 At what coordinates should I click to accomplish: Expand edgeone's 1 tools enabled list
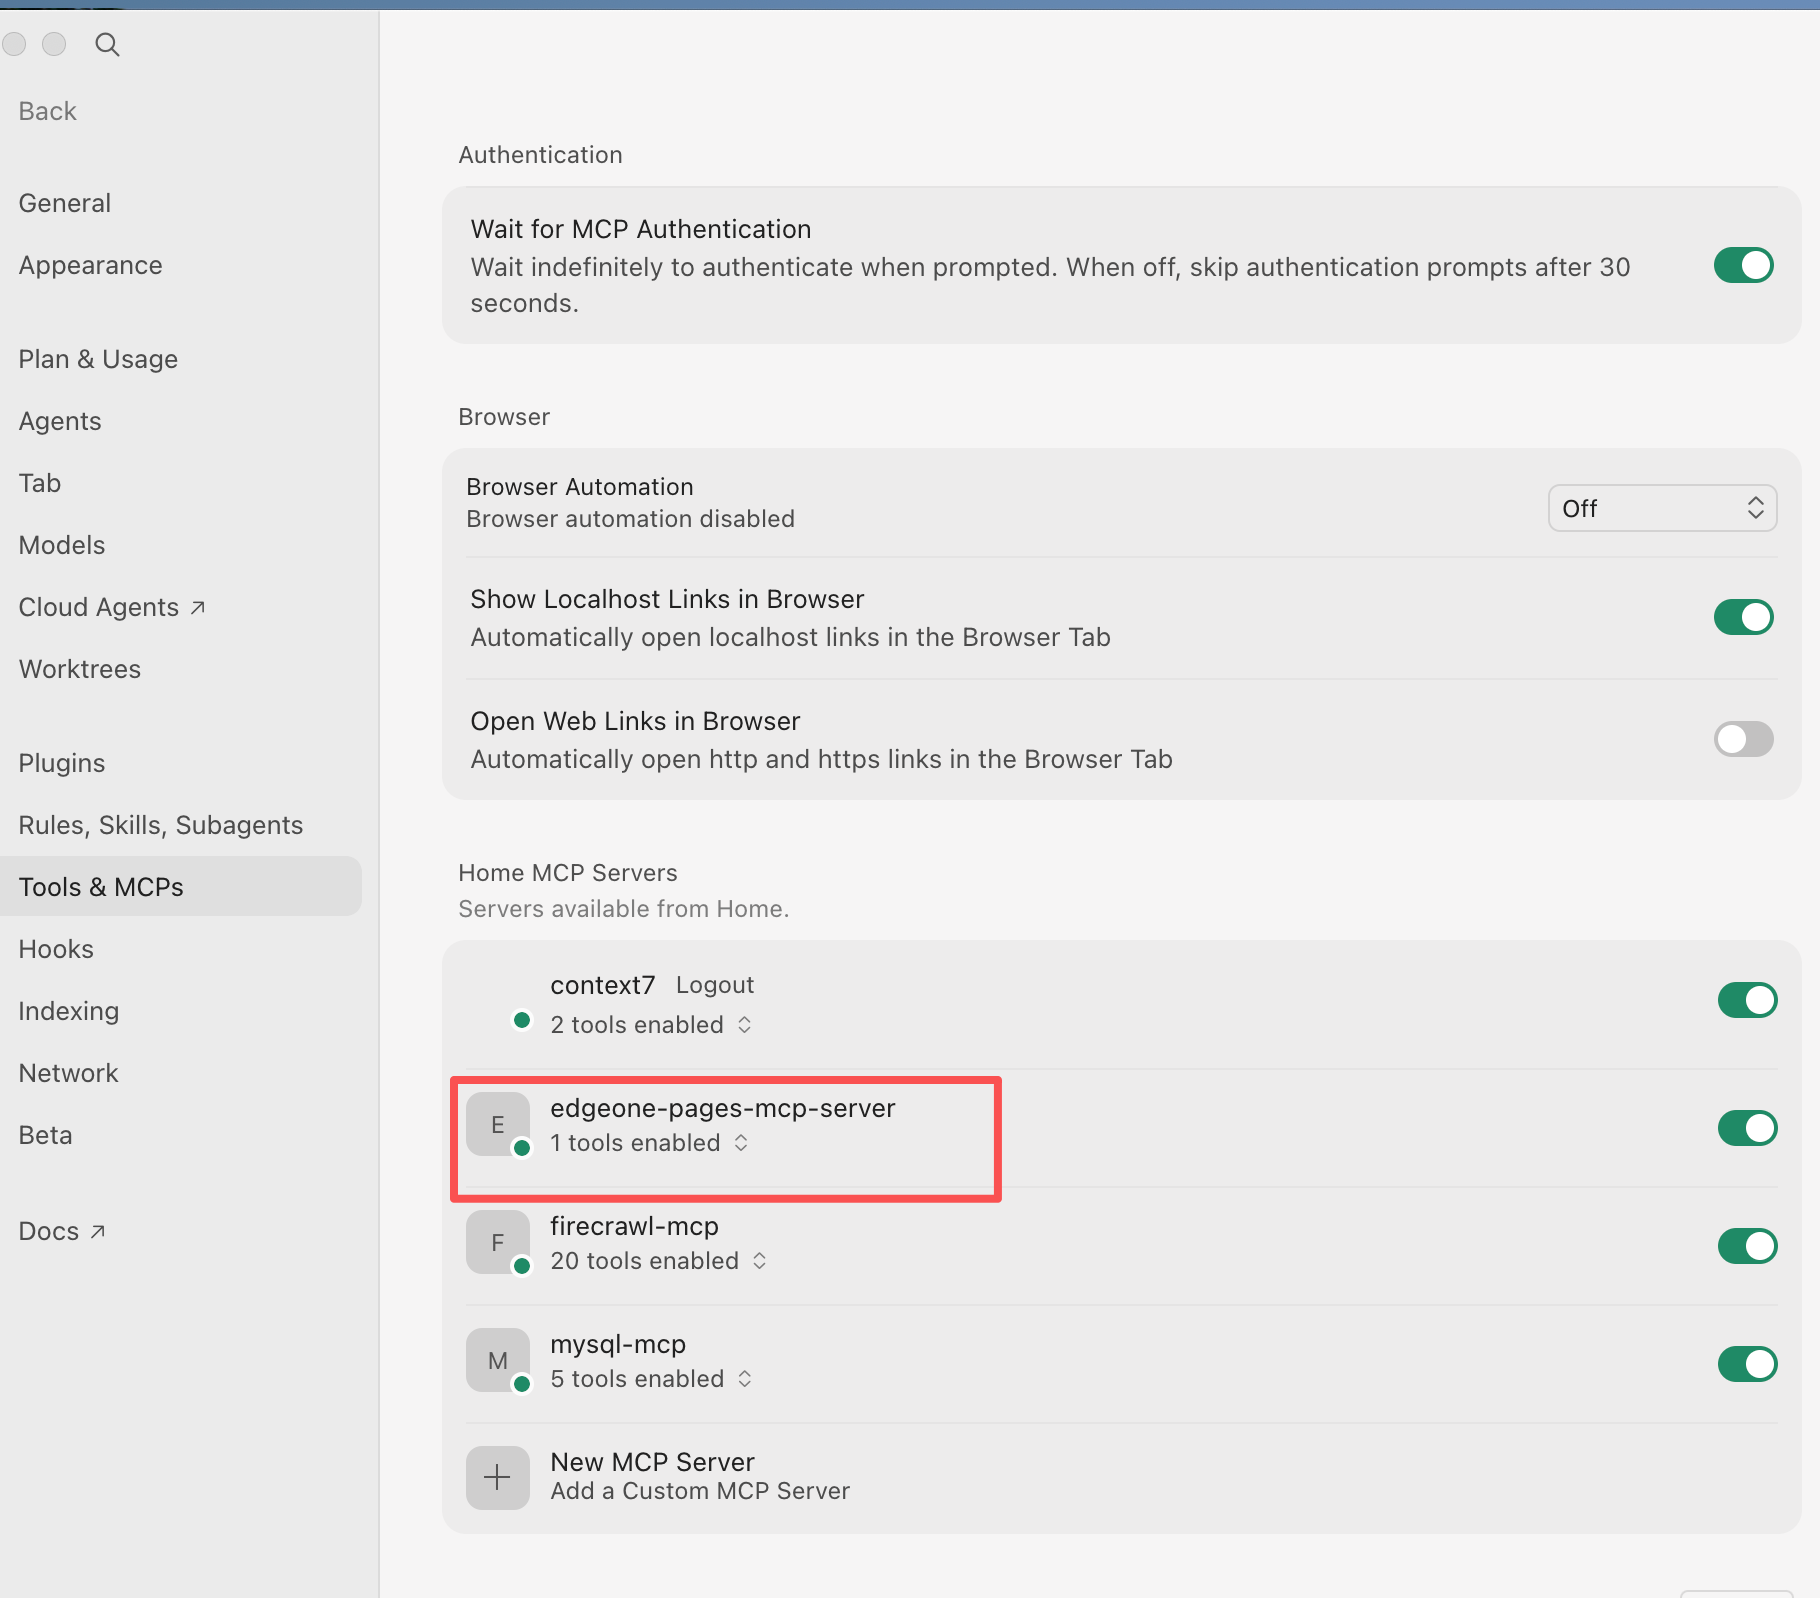(649, 1143)
